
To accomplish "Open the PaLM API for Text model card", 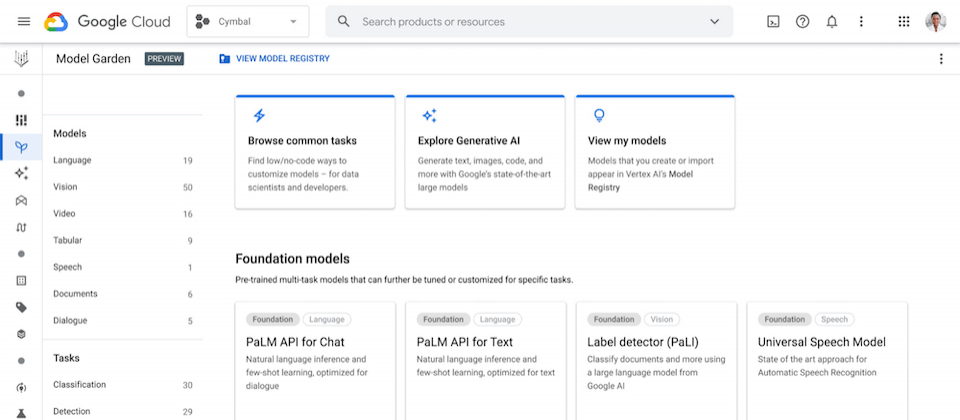I will tap(486, 361).
